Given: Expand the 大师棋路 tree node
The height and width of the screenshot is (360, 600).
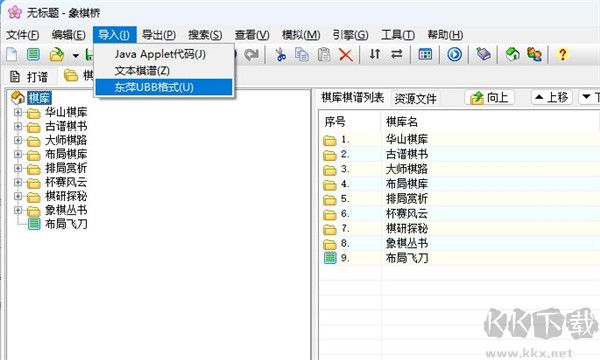Looking at the screenshot, I should (x=18, y=140).
